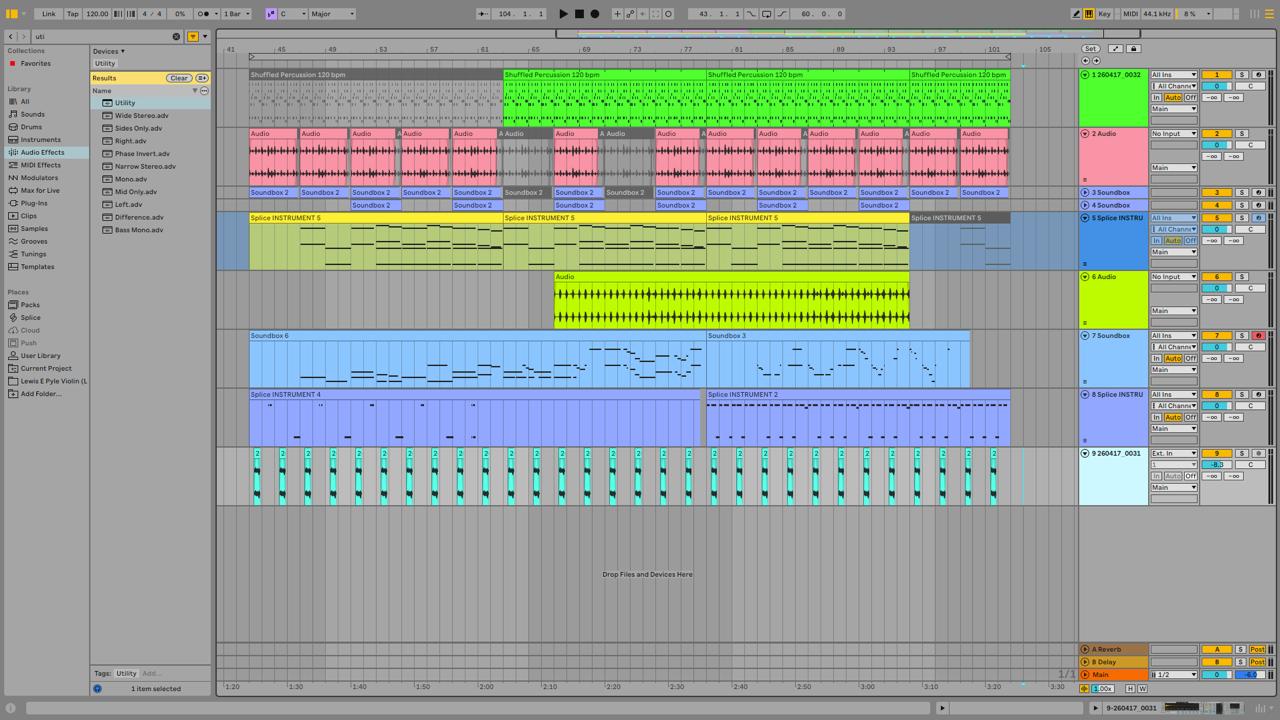Open 2 Audio No Input dropdown
The height and width of the screenshot is (720, 1280).
(x=1174, y=134)
